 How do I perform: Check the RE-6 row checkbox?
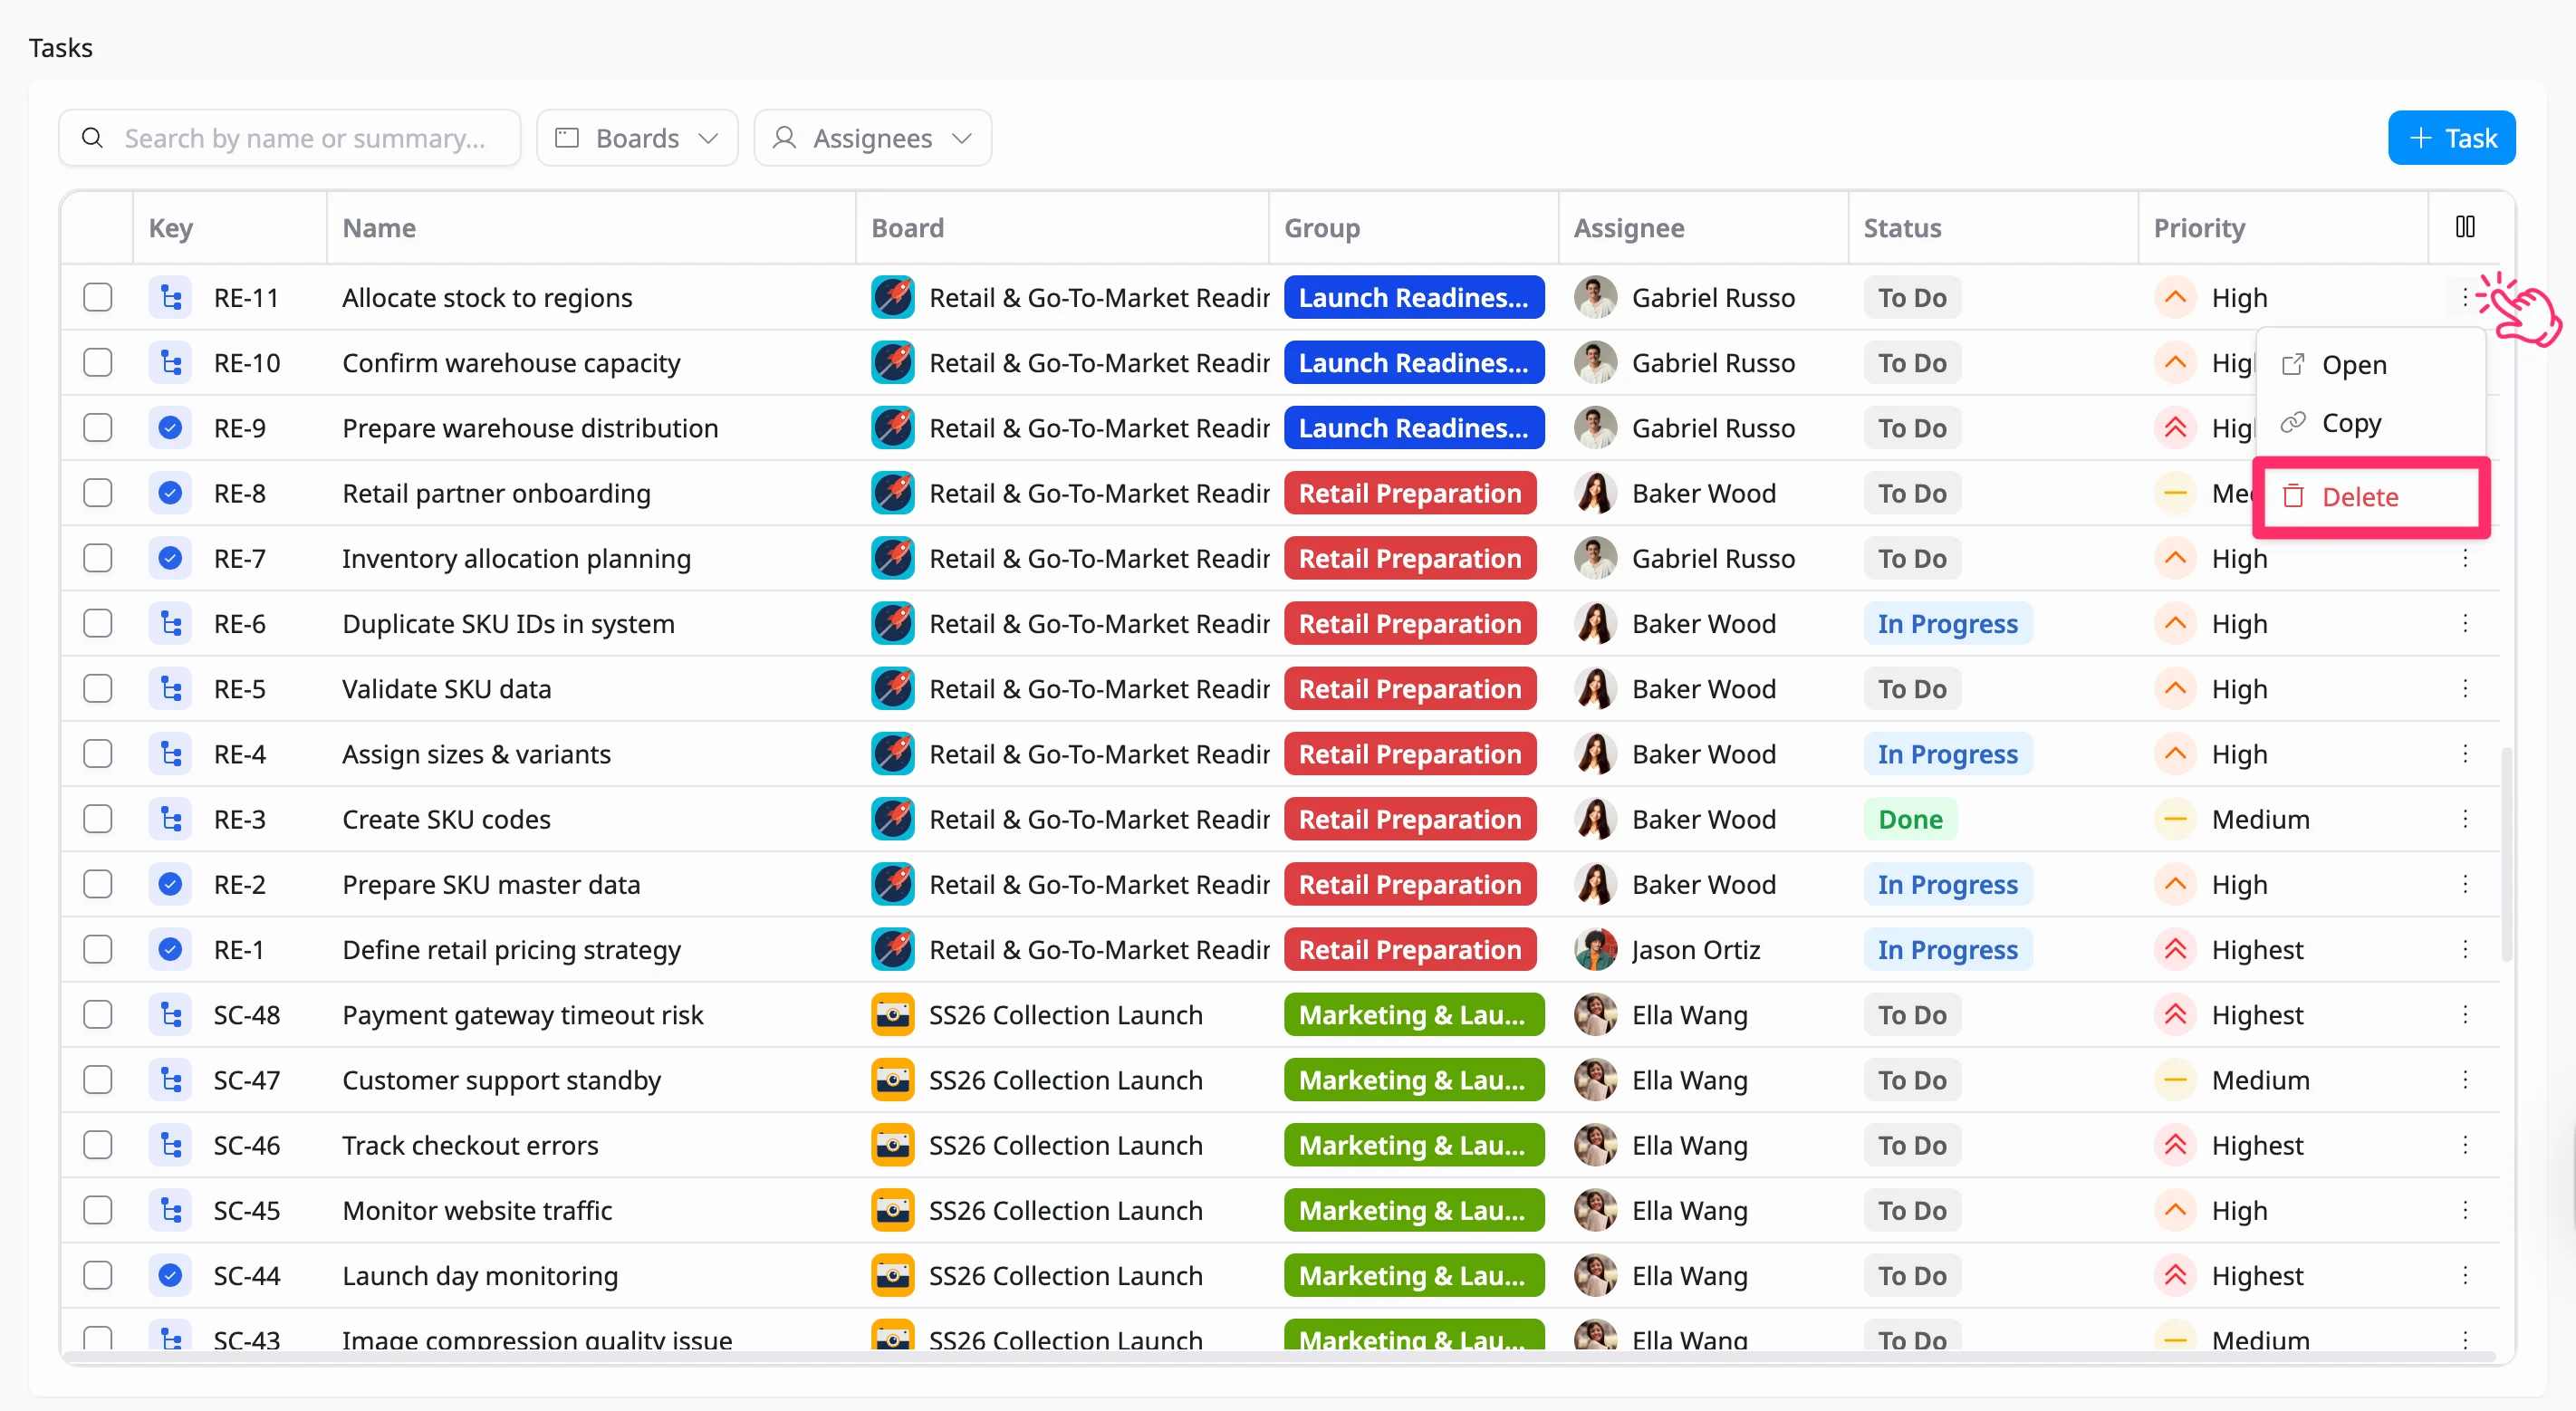97,624
